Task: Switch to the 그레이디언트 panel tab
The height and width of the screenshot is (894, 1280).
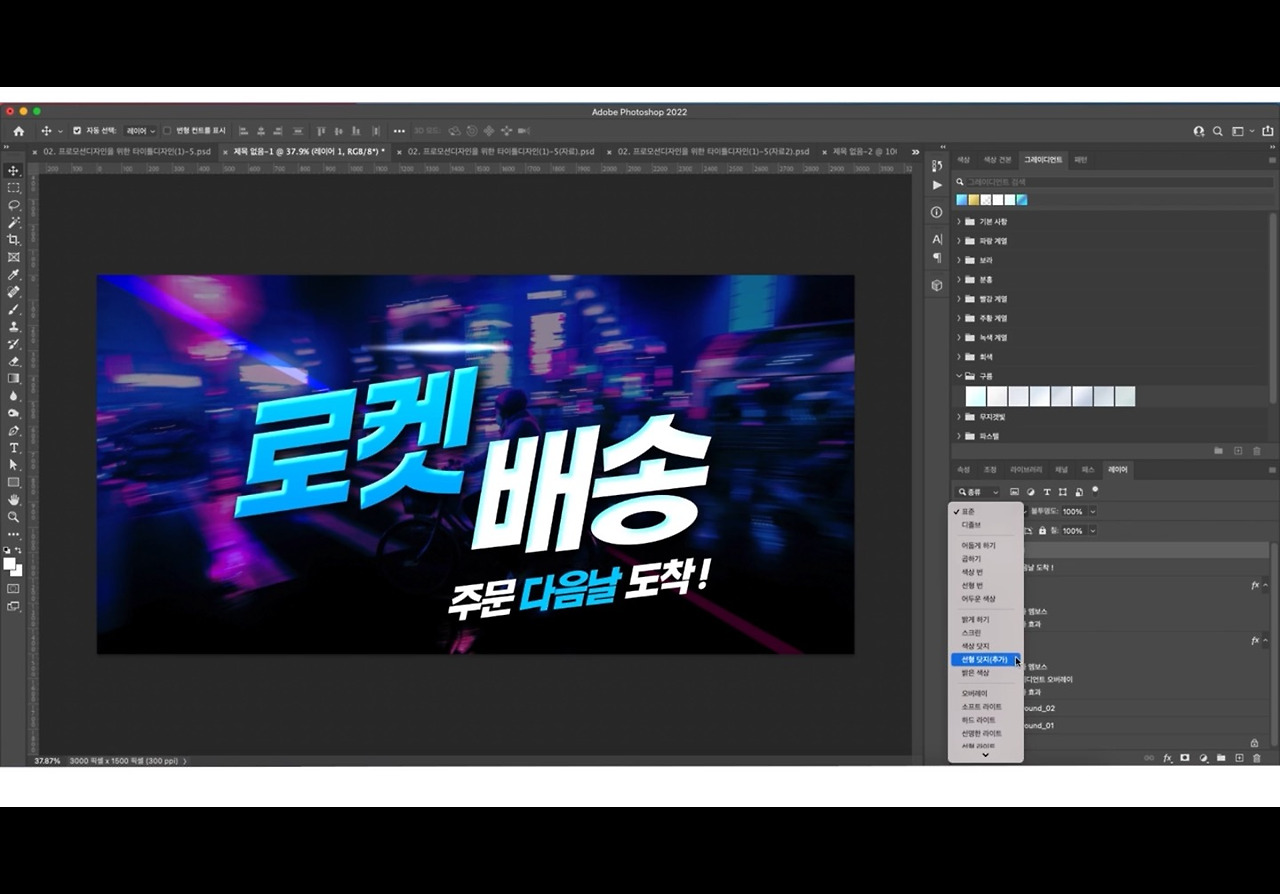Action: click(1041, 160)
